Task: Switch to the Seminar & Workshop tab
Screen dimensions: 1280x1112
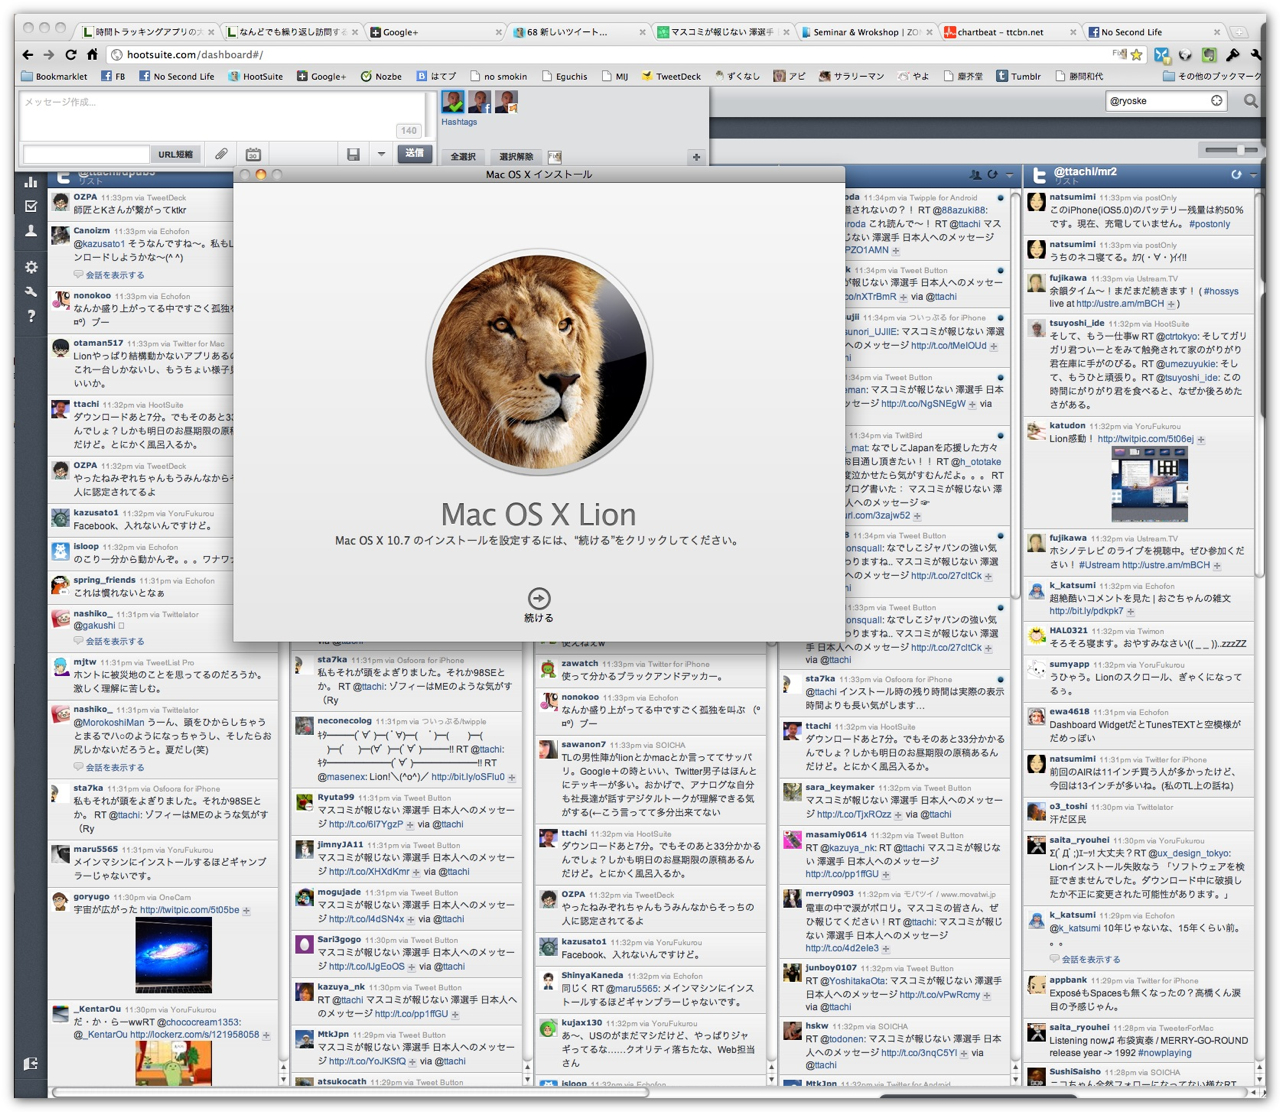Action: [865, 32]
